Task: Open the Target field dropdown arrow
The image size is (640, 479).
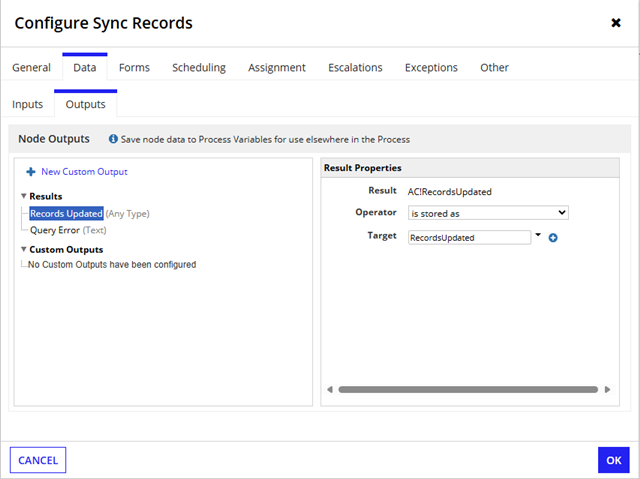Action: [539, 236]
